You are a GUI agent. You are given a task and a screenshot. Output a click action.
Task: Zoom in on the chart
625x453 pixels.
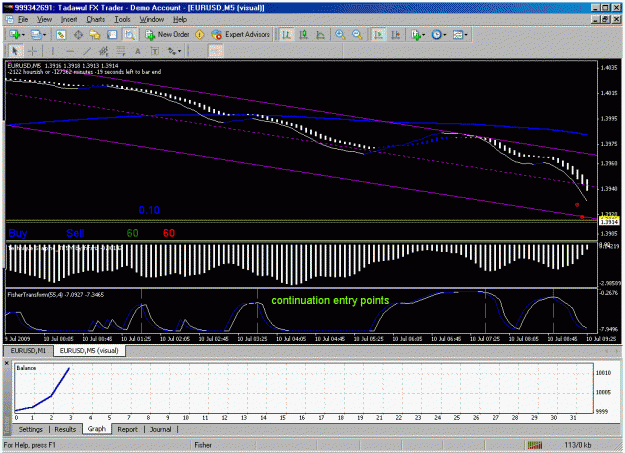340,35
